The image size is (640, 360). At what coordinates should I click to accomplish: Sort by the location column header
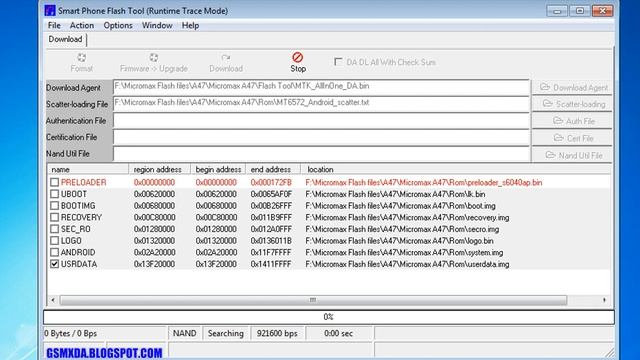point(456,169)
